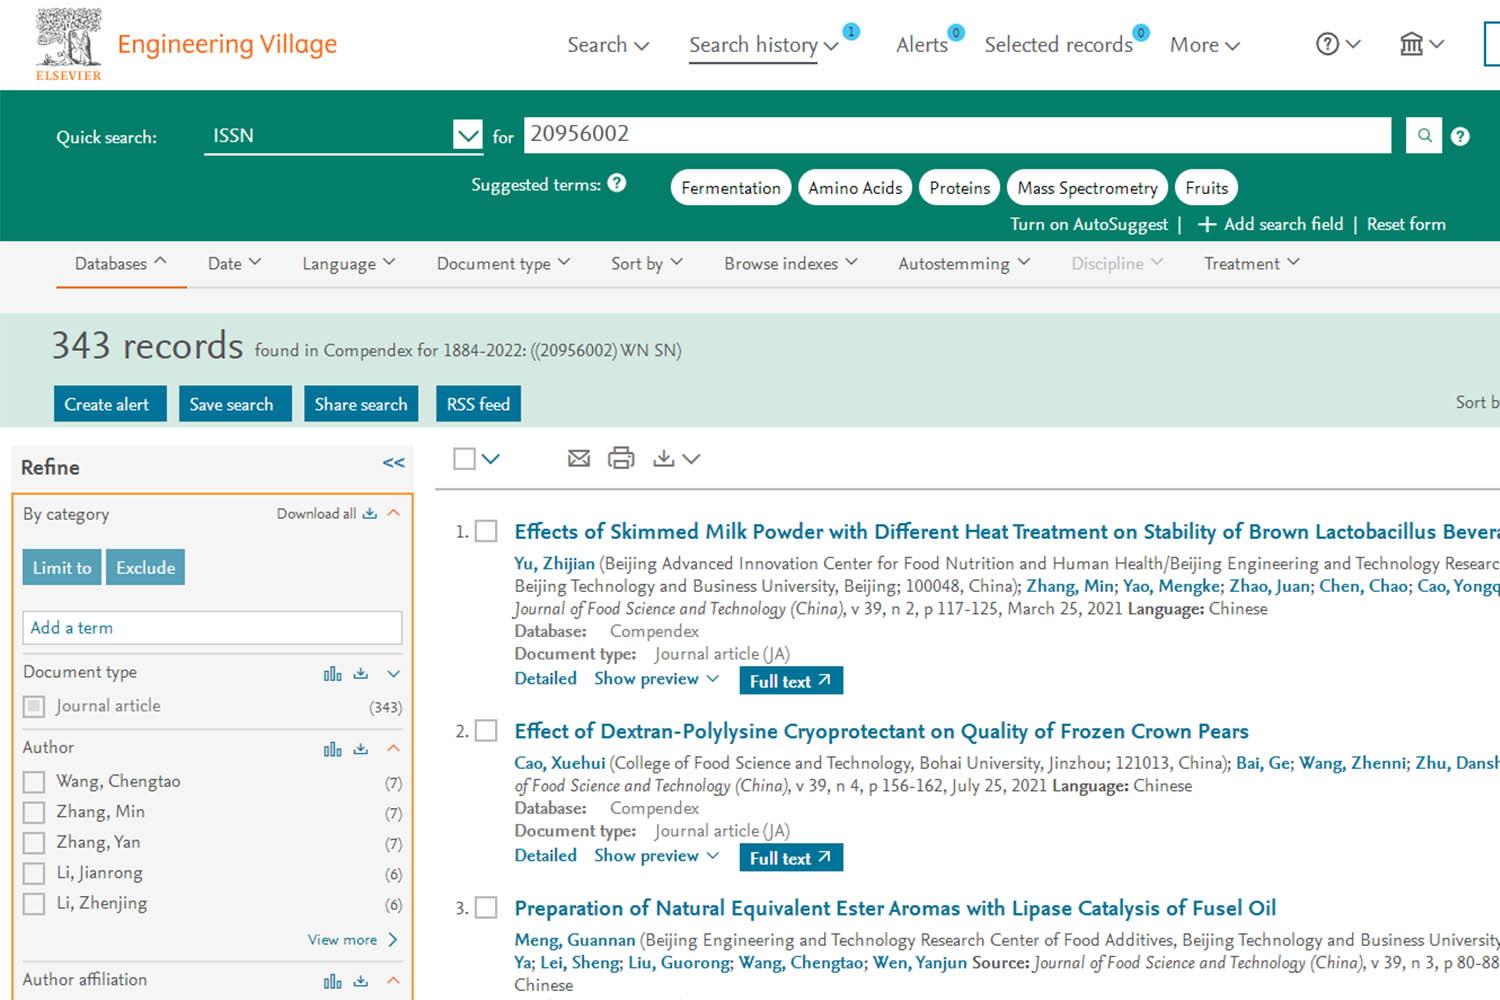Image resolution: width=1500 pixels, height=1000 pixels.
Task: Select checkbox for first result record
Action: [486, 531]
